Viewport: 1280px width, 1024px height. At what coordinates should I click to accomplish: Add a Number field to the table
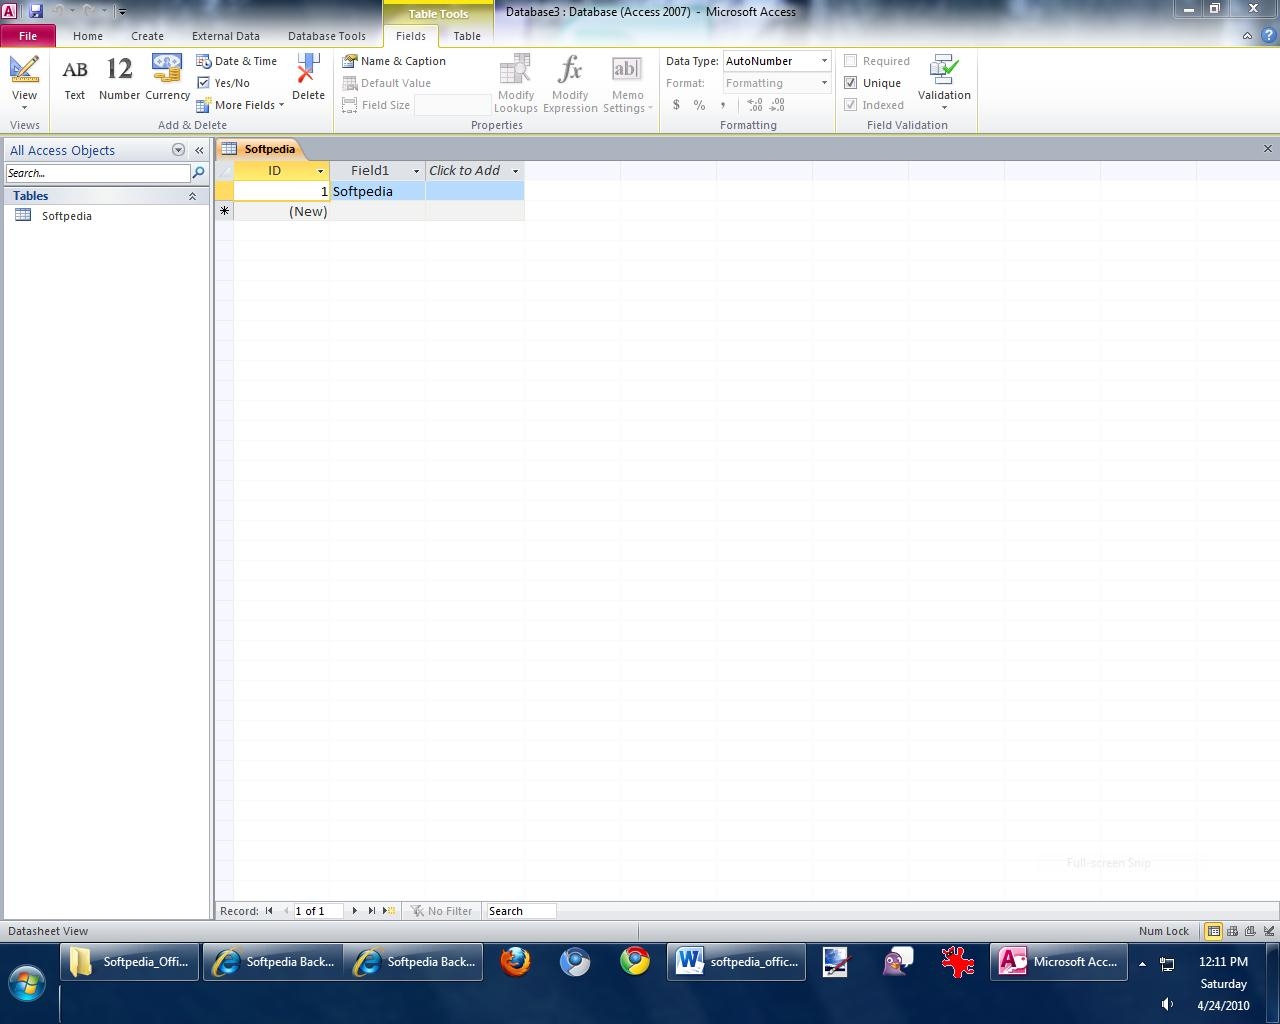pyautogui.click(x=119, y=79)
